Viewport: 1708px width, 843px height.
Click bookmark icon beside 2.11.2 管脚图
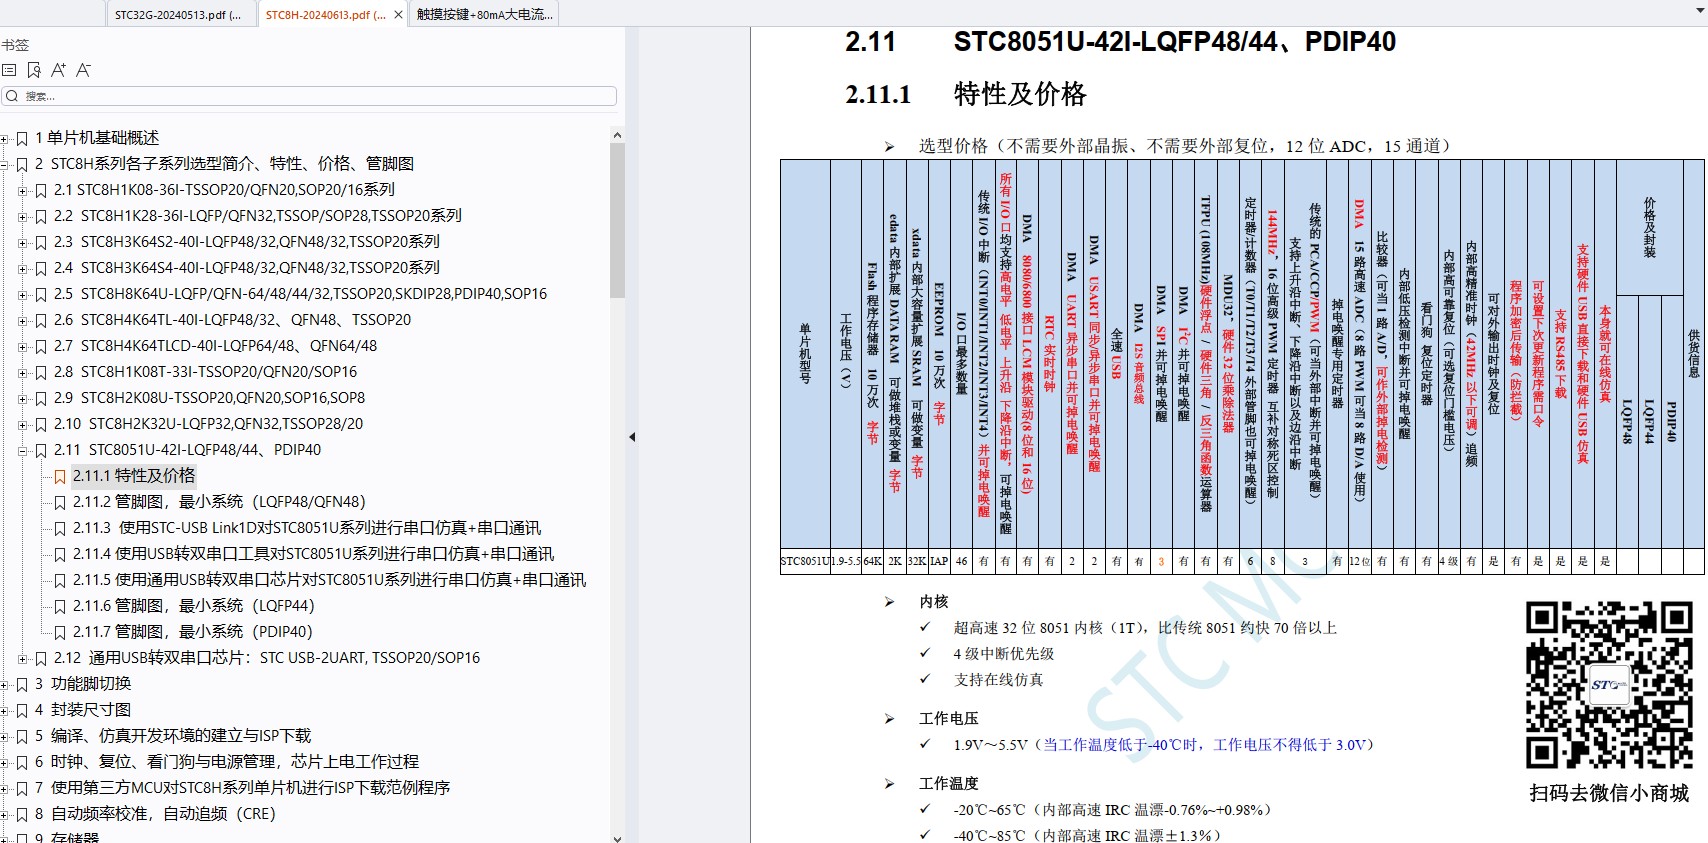pos(60,502)
